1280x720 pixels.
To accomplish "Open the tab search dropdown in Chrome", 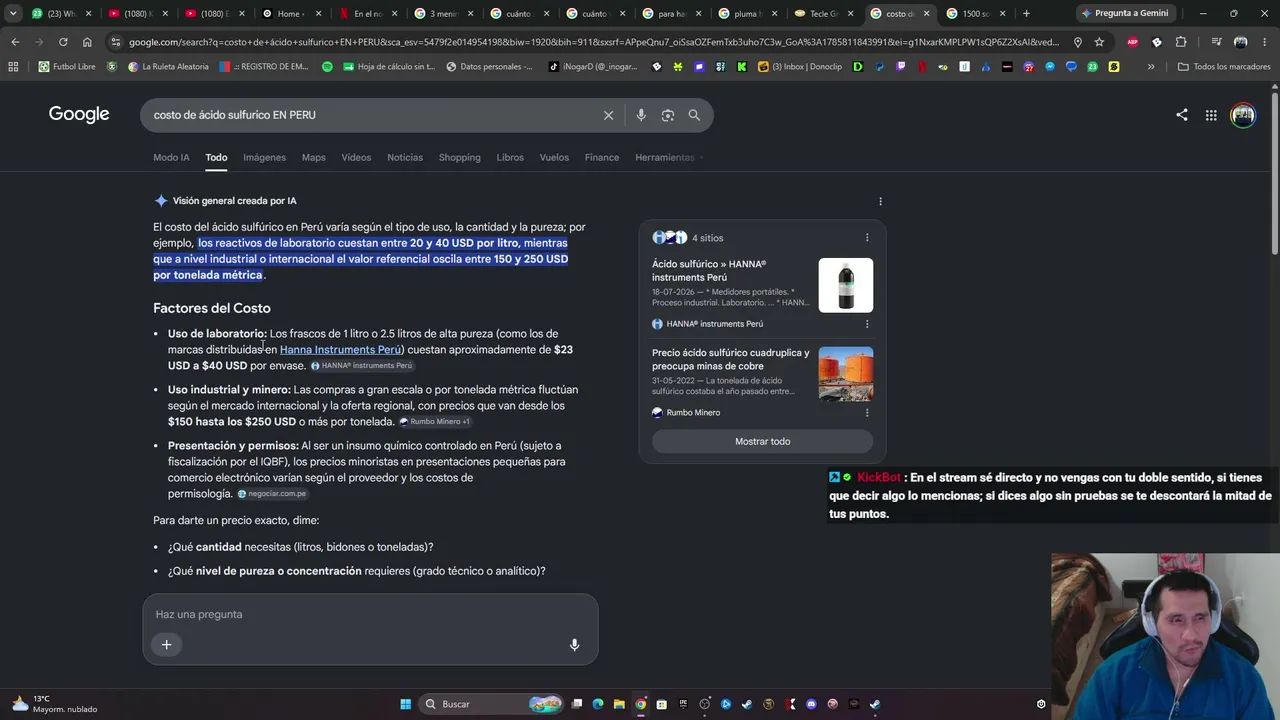I will 12,13.
